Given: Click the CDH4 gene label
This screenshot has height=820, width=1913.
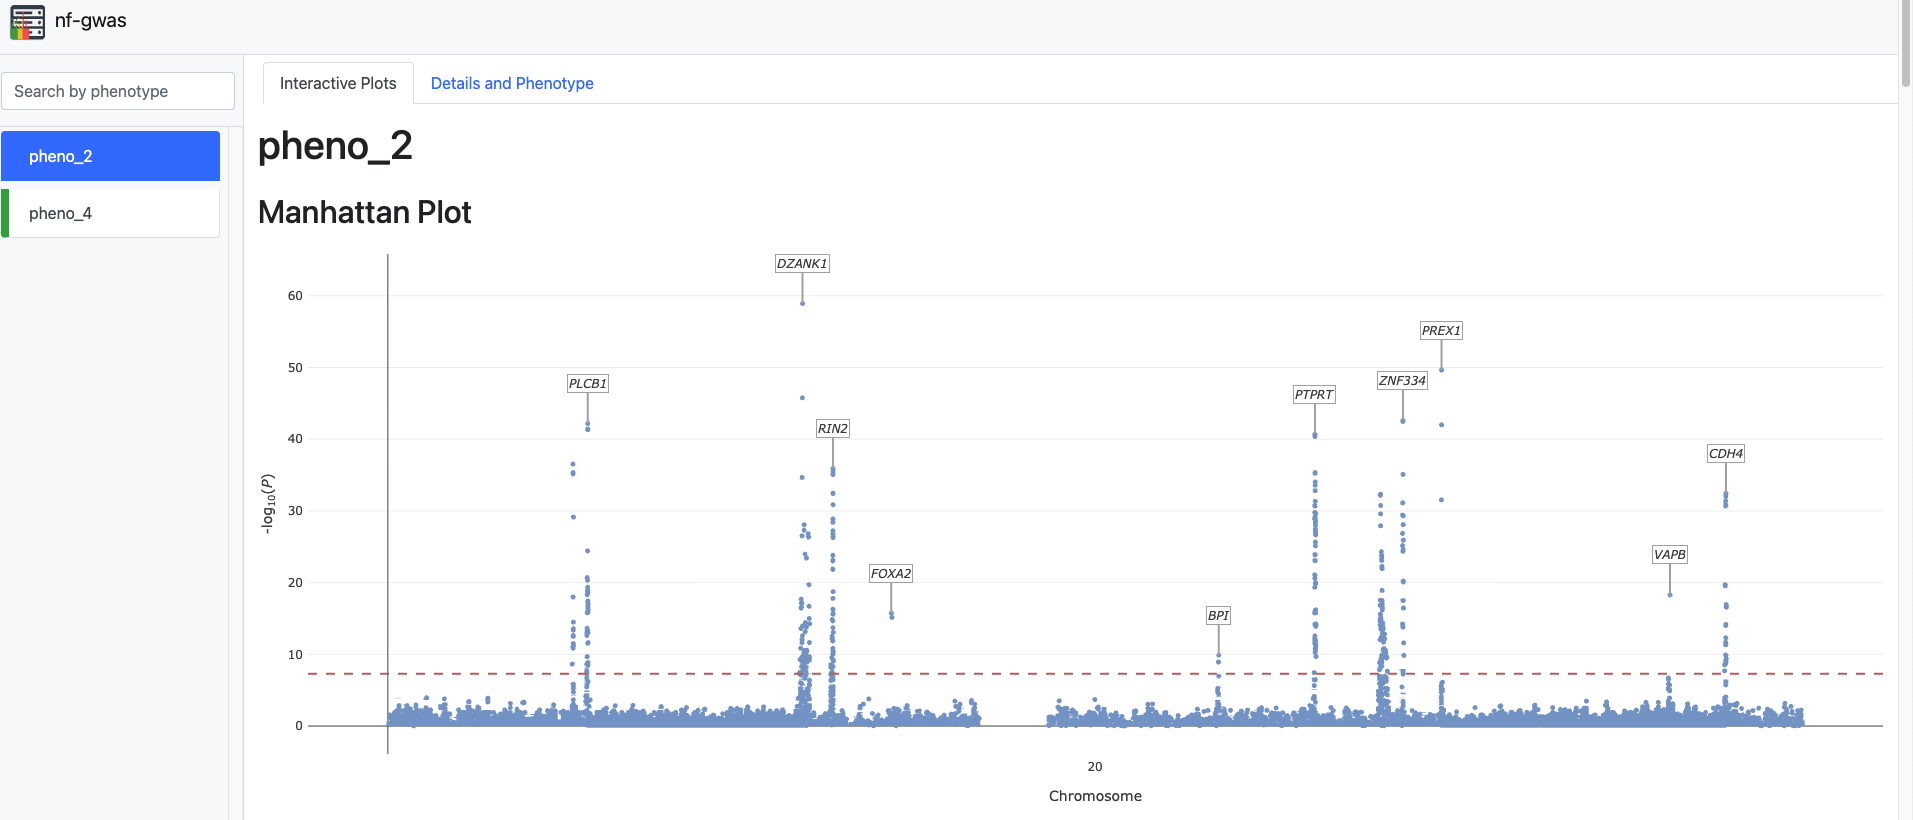Looking at the screenshot, I should [x=1725, y=454].
